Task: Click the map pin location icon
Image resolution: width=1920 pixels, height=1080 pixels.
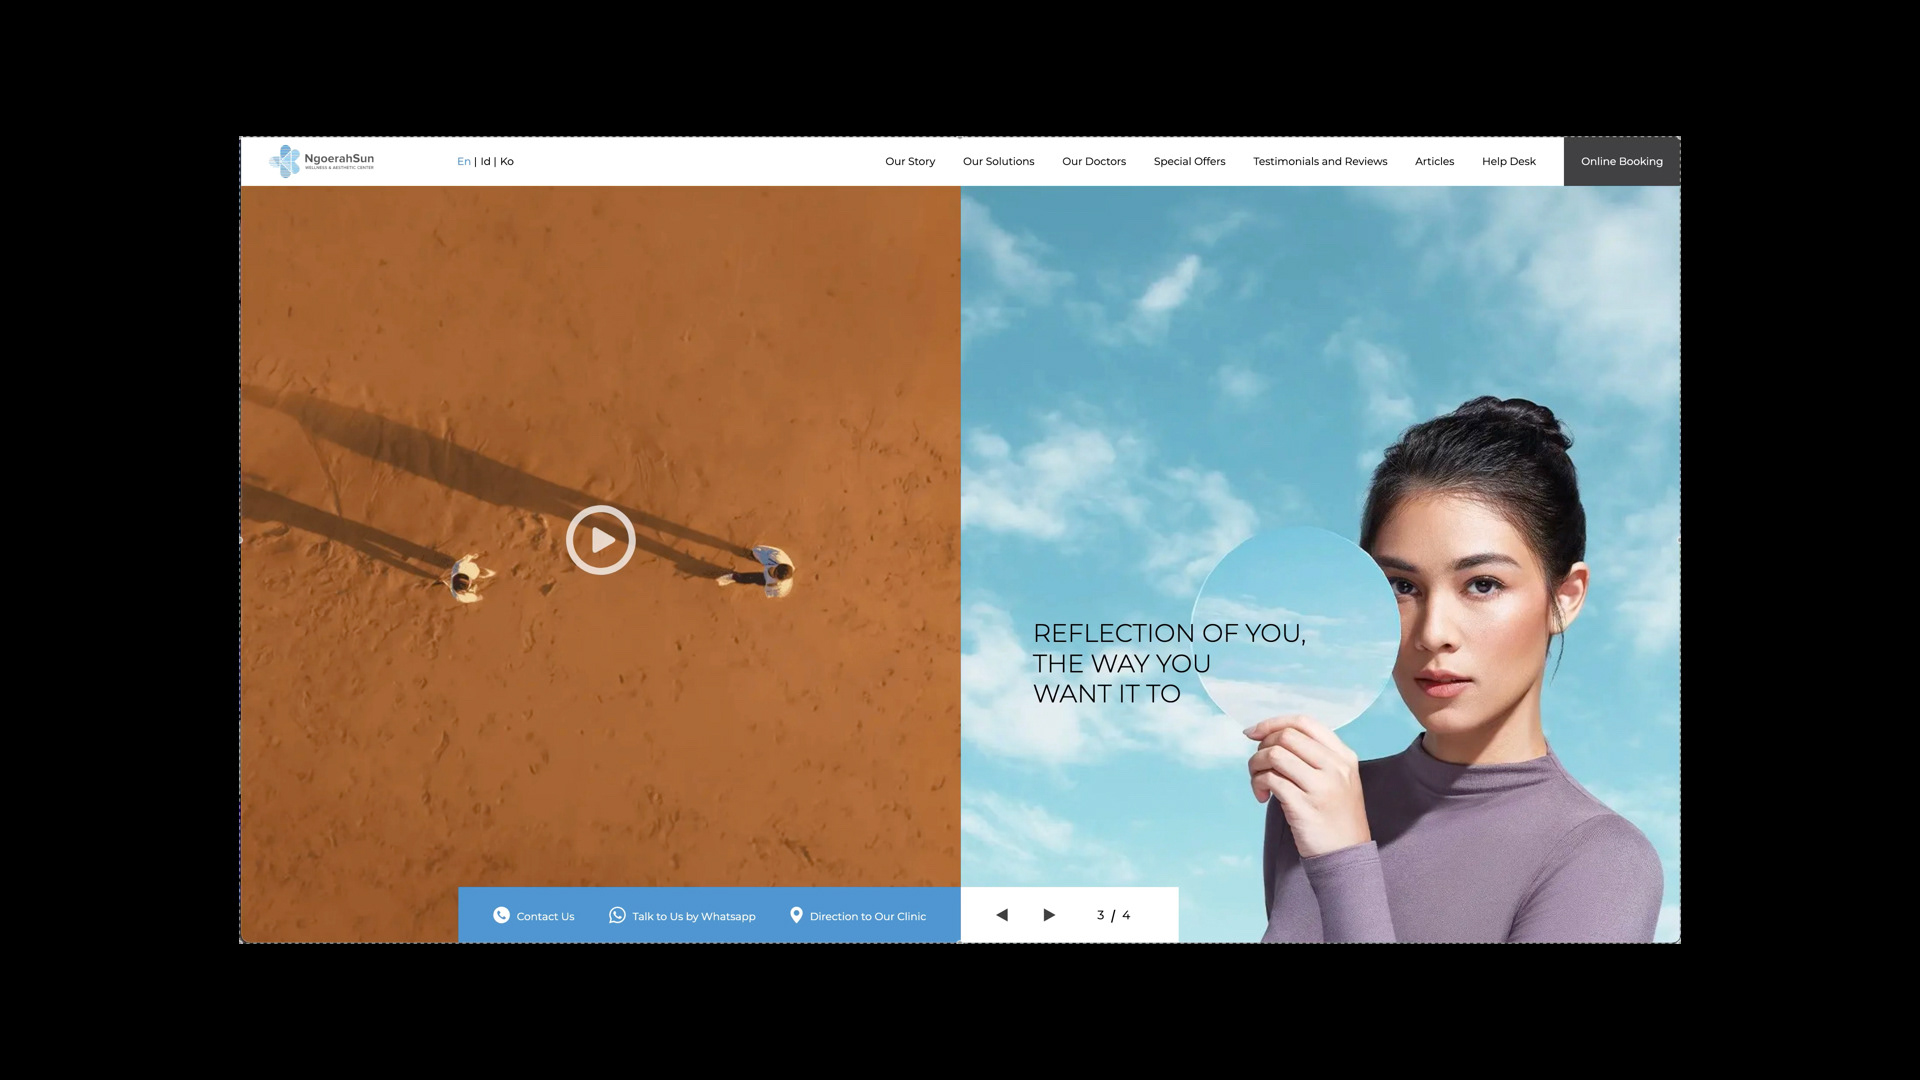Action: tap(796, 915)
